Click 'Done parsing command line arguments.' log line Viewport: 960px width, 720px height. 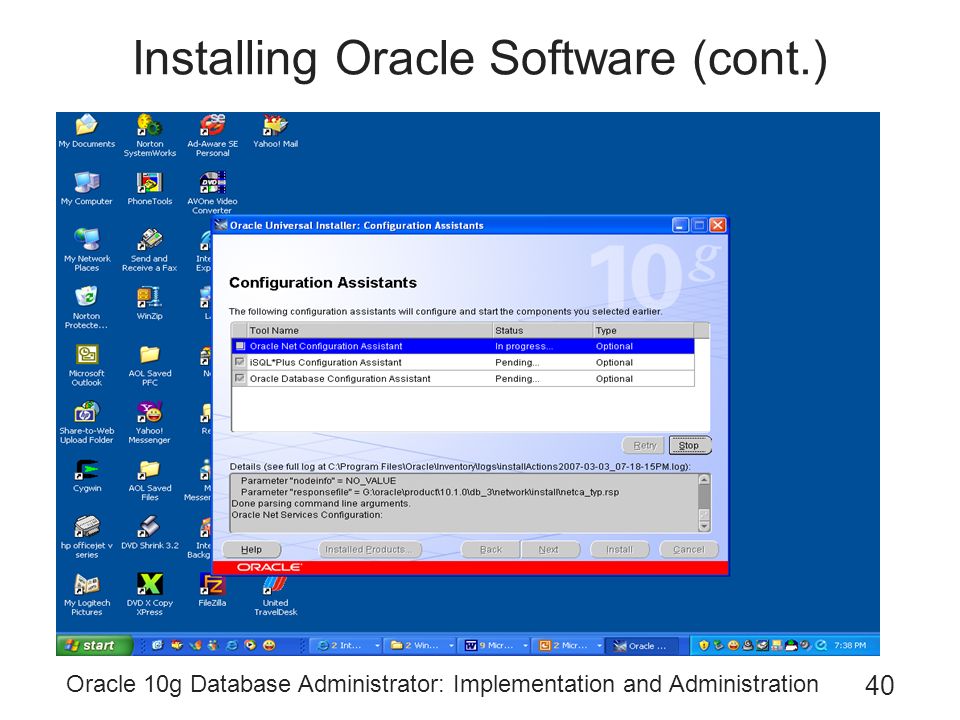(321, 503)
